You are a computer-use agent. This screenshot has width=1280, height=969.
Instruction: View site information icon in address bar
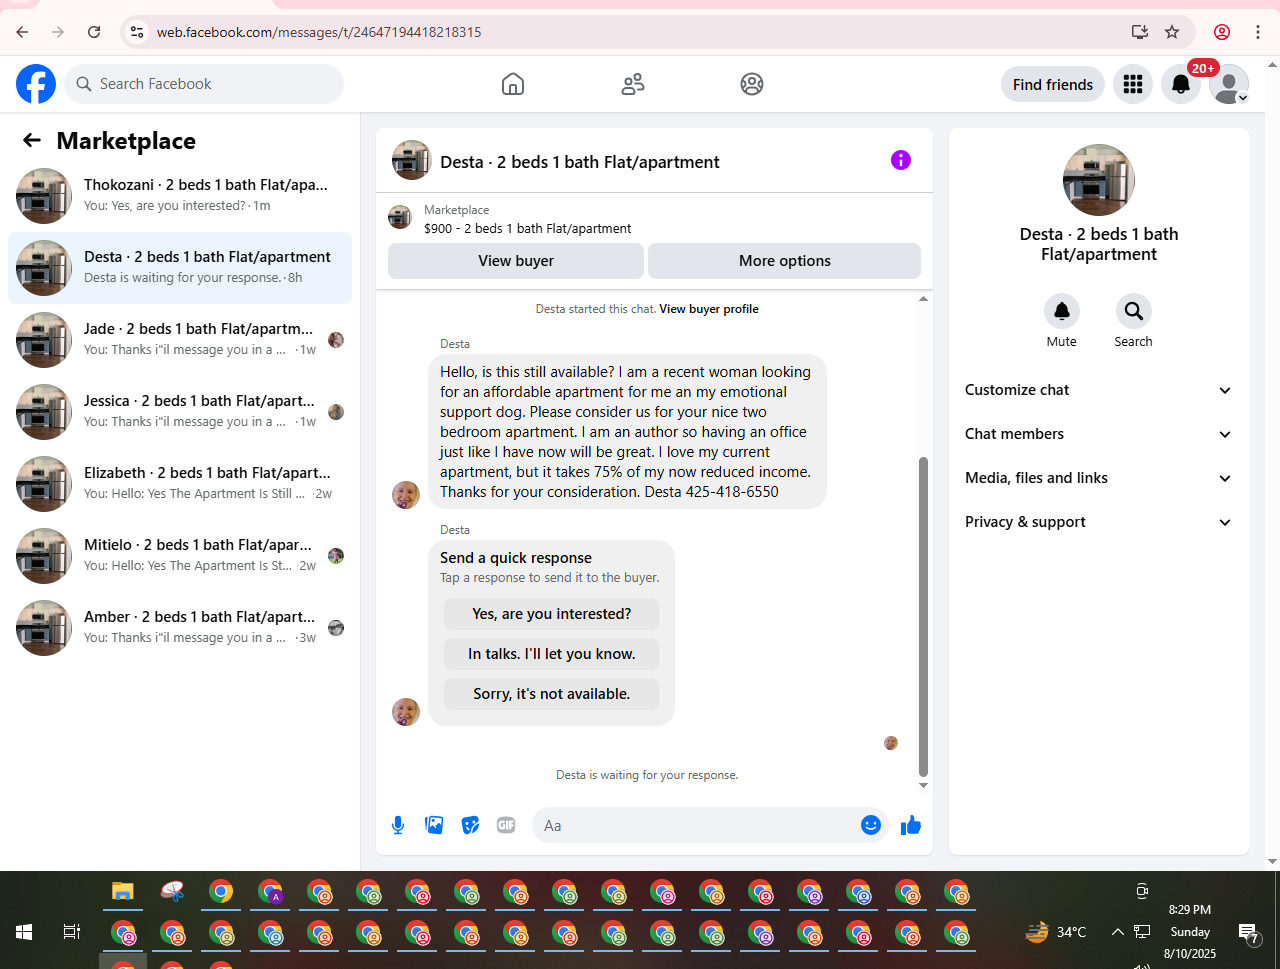138,32
